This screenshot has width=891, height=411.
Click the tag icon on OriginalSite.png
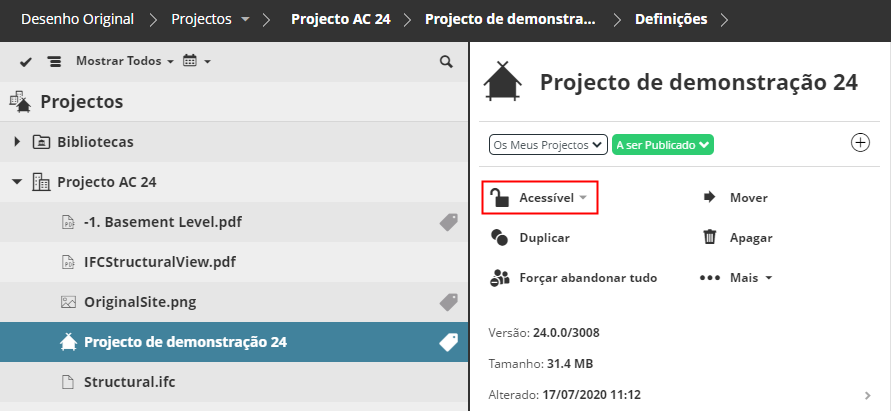click(448, 301)
